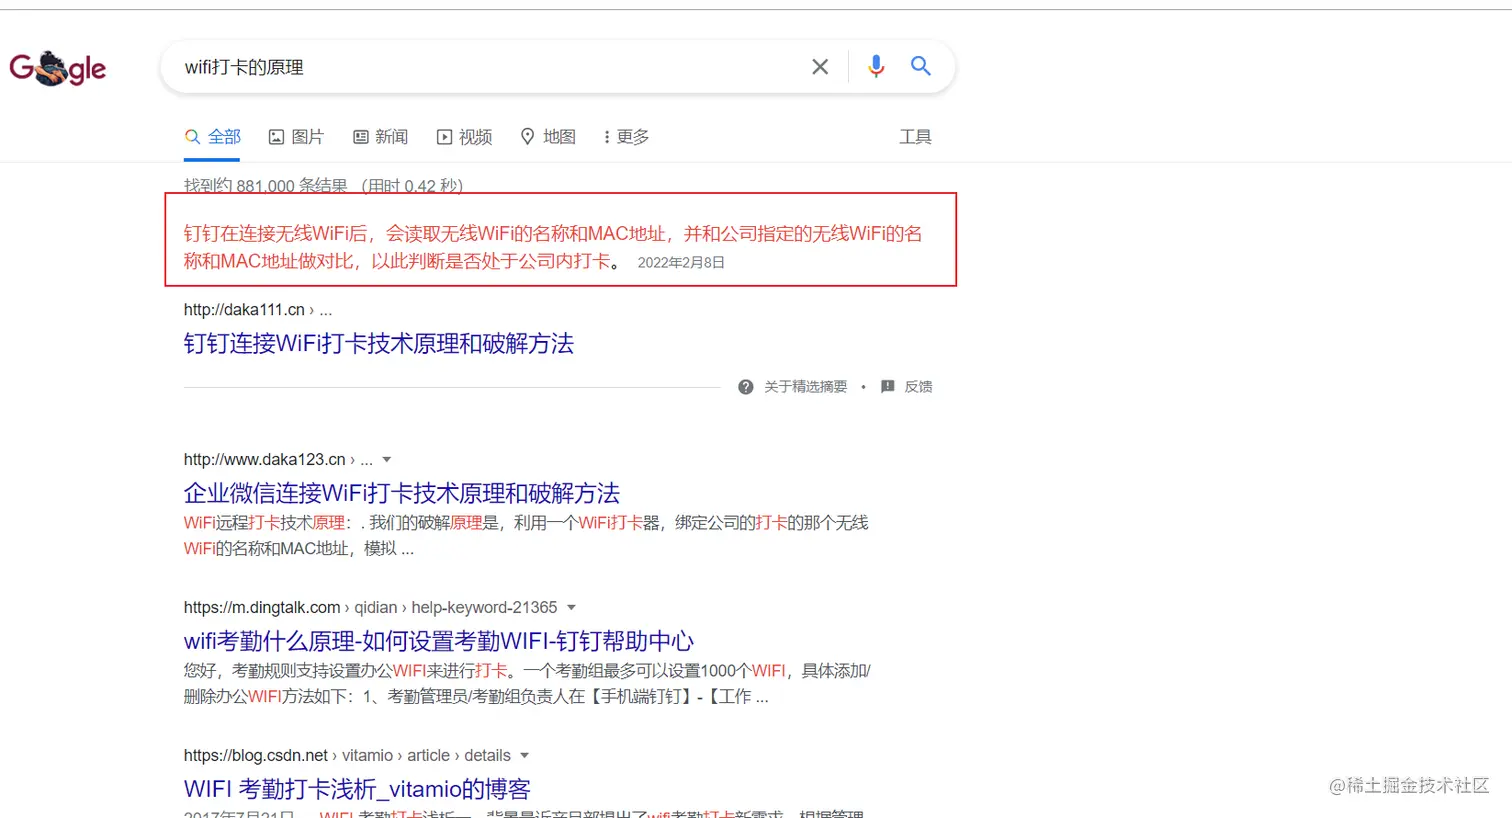Click the snippet date 2022年2月8日
1512x818 pixels.
681,263
